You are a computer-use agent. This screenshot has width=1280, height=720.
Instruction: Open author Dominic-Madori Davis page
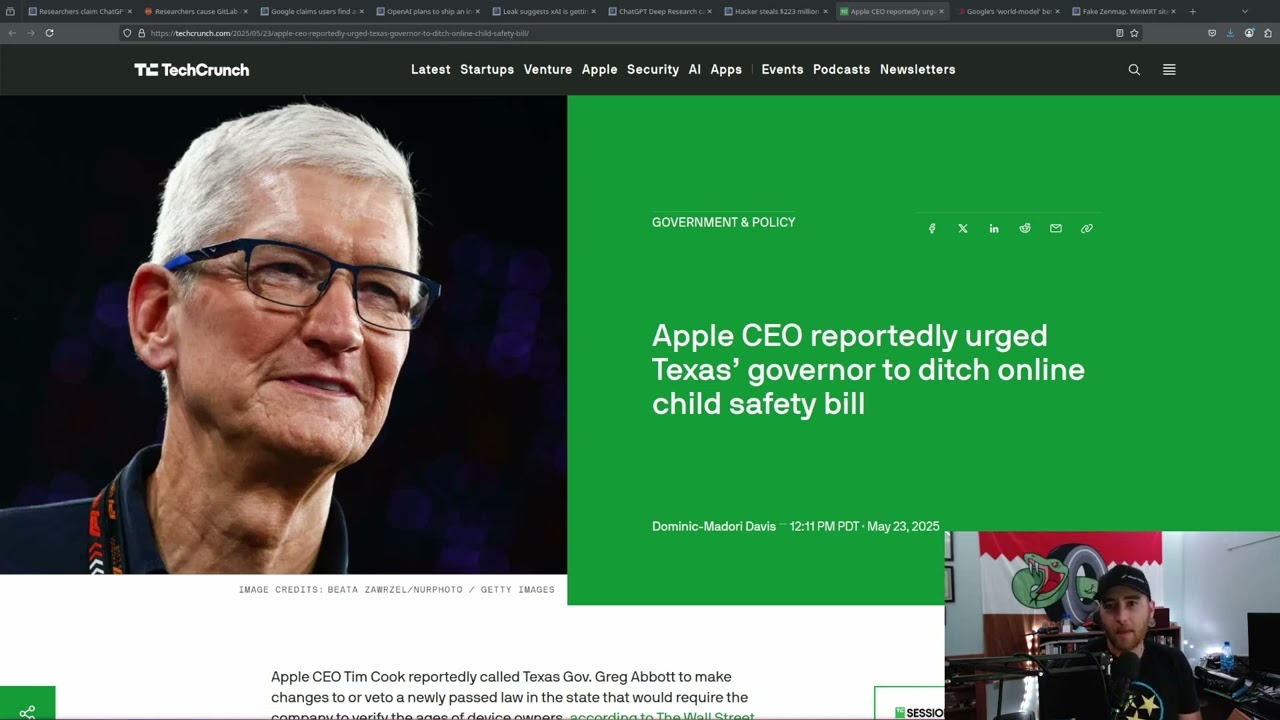(x=713, y=527)
